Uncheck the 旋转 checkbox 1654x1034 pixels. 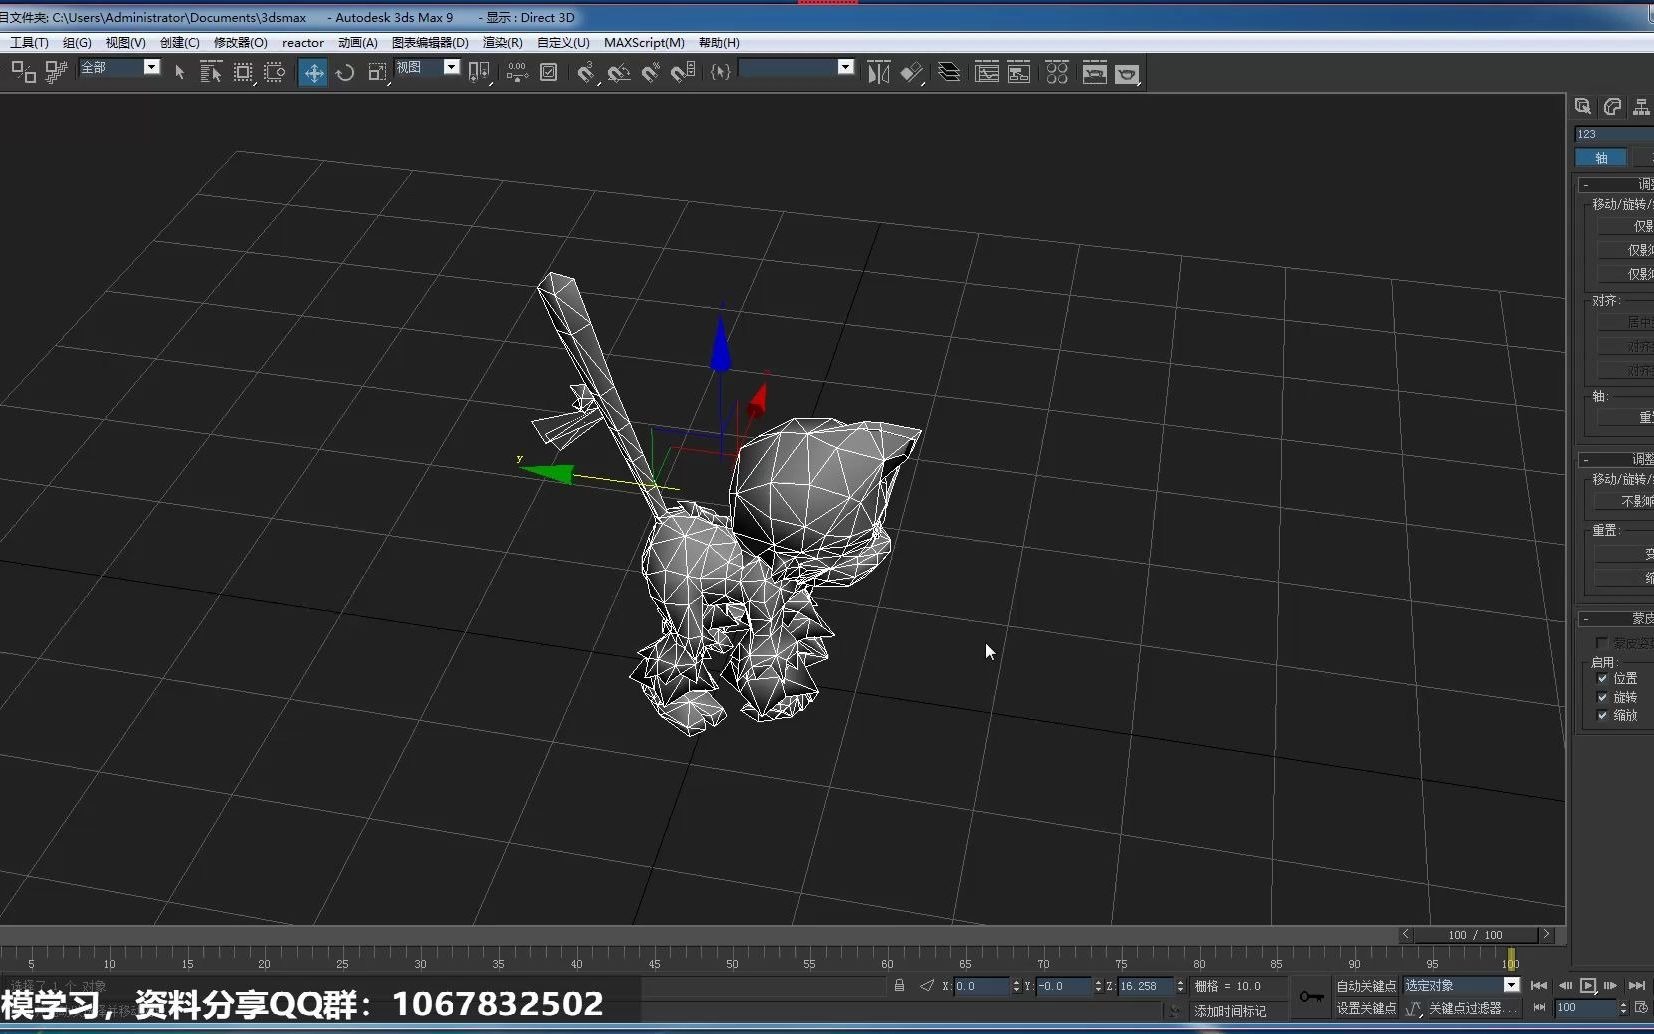(x=1602, y=697)
